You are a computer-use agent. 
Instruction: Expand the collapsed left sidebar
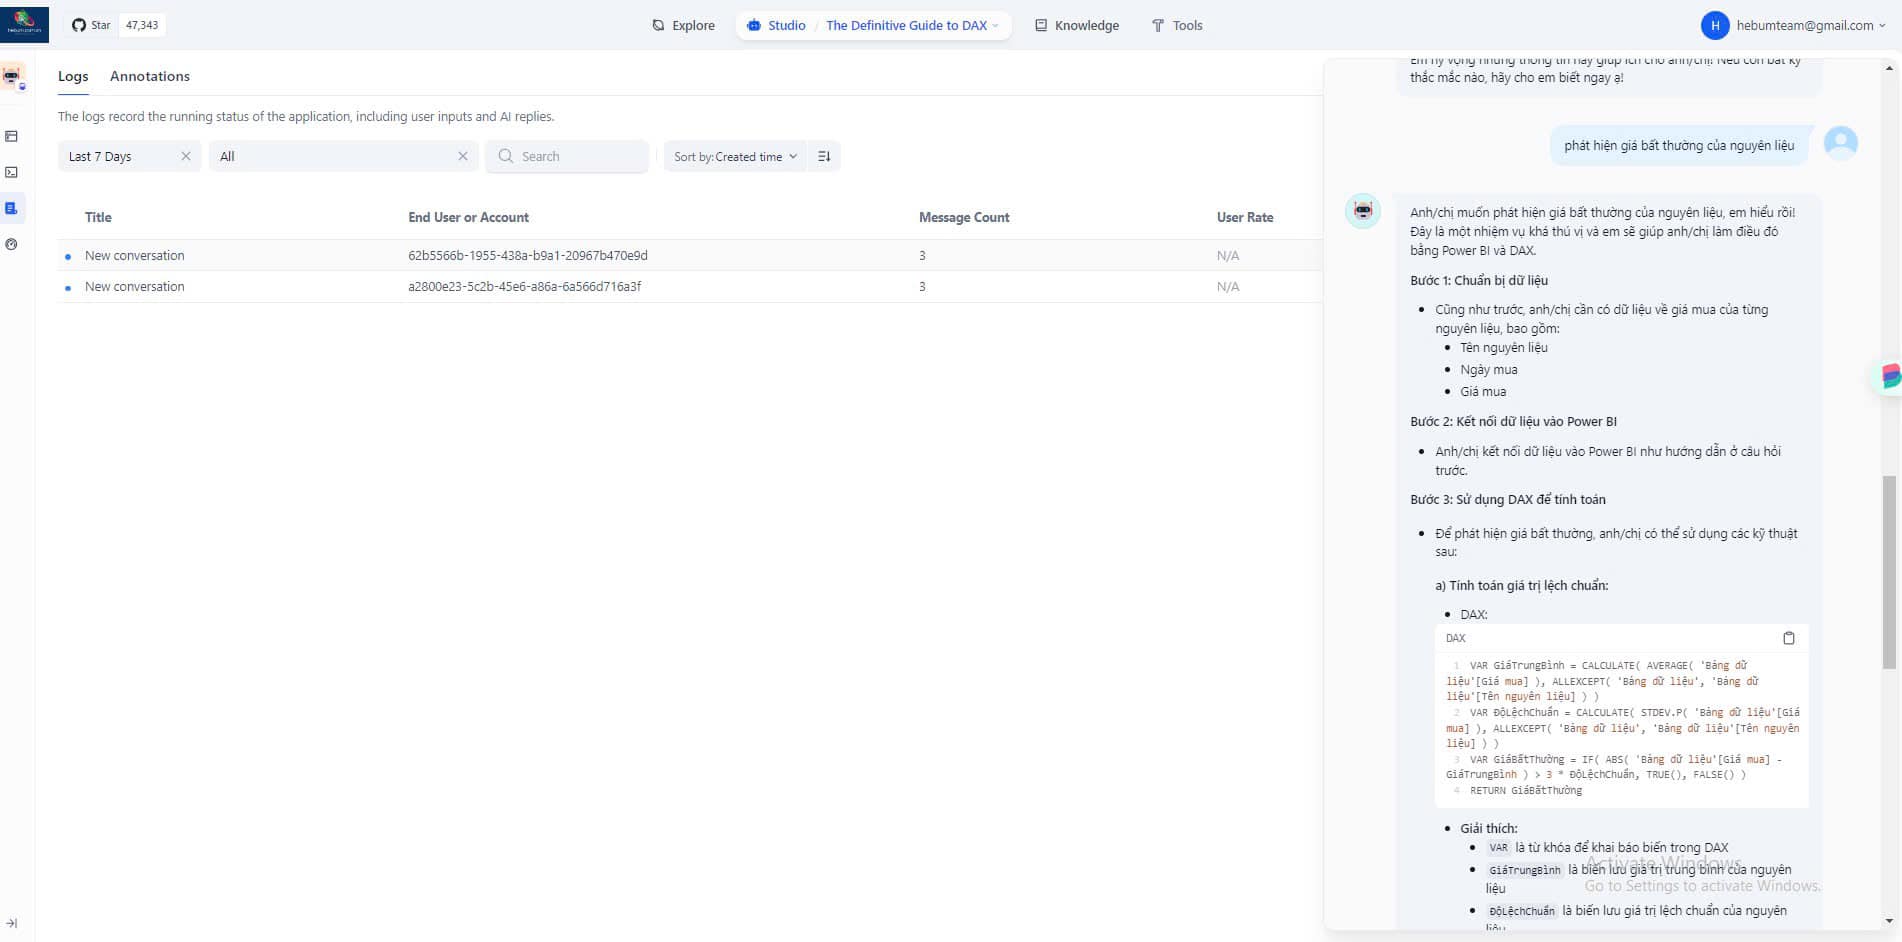[x=12, y=923]
